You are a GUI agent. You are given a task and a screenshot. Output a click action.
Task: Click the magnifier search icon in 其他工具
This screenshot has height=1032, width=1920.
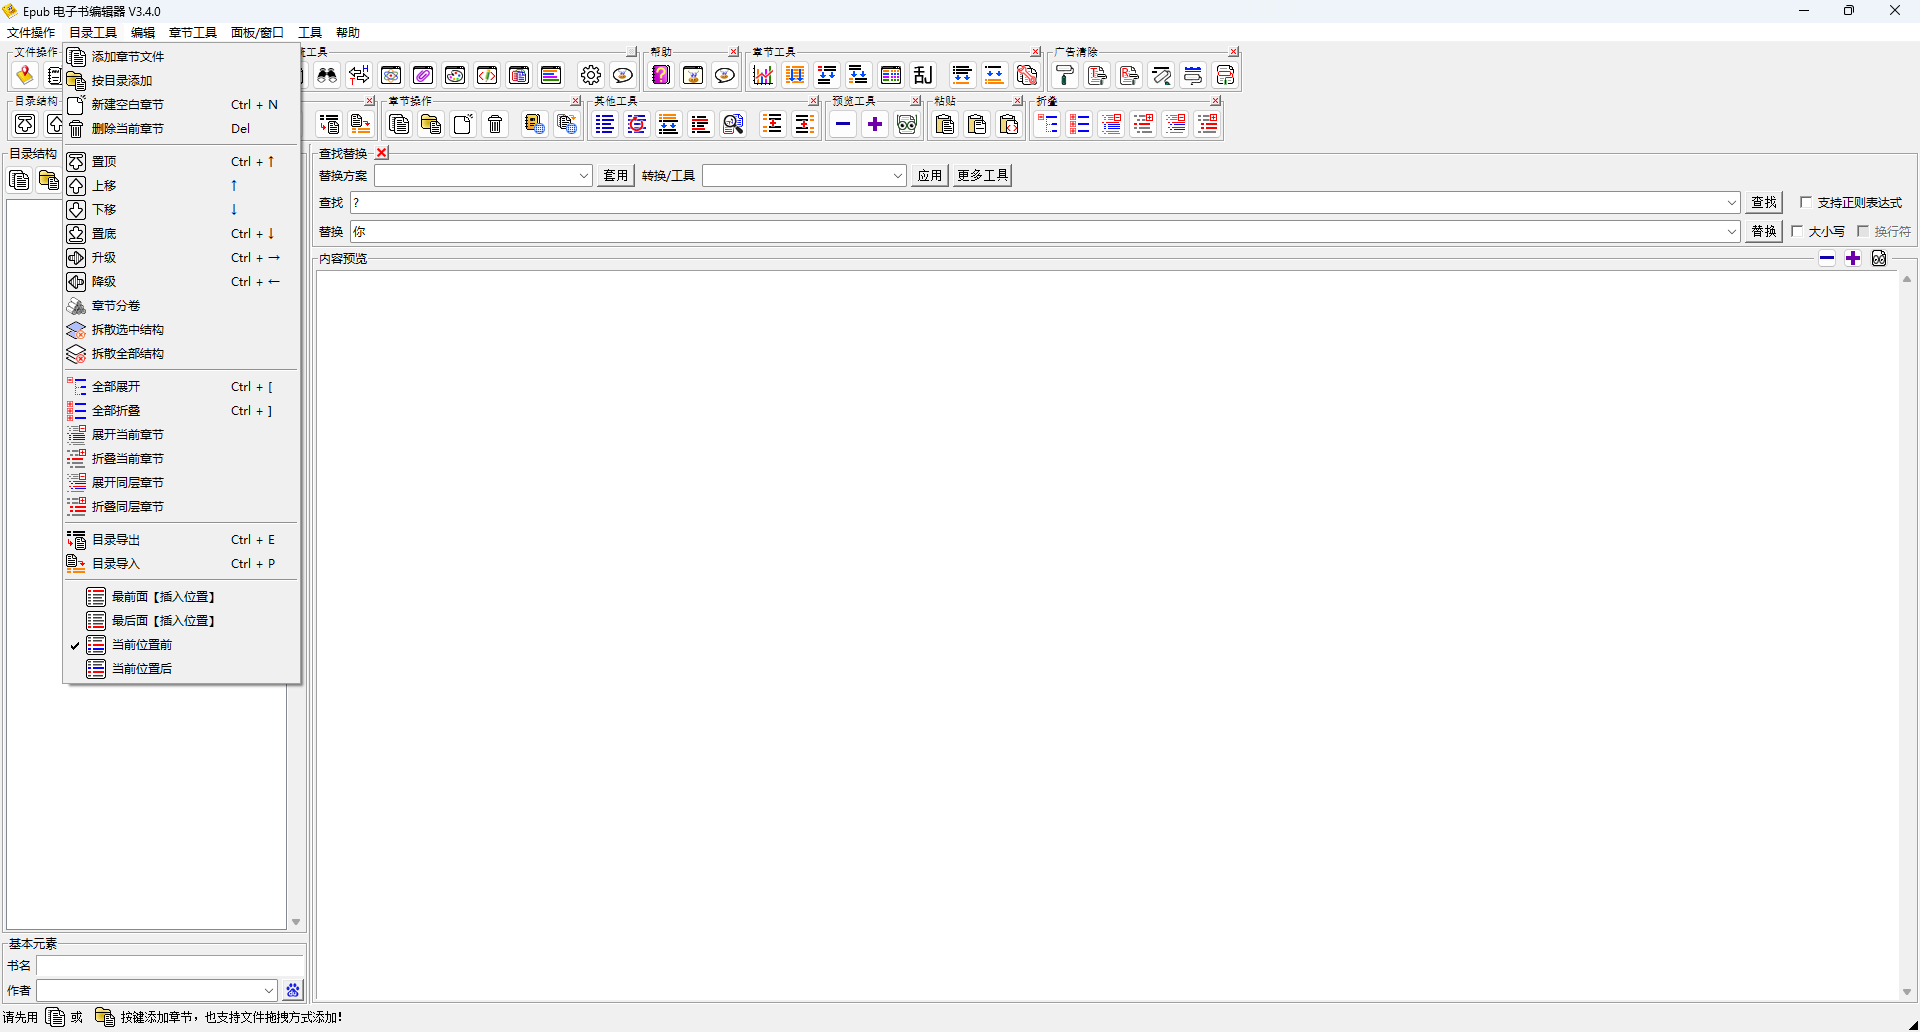[733, 124]
